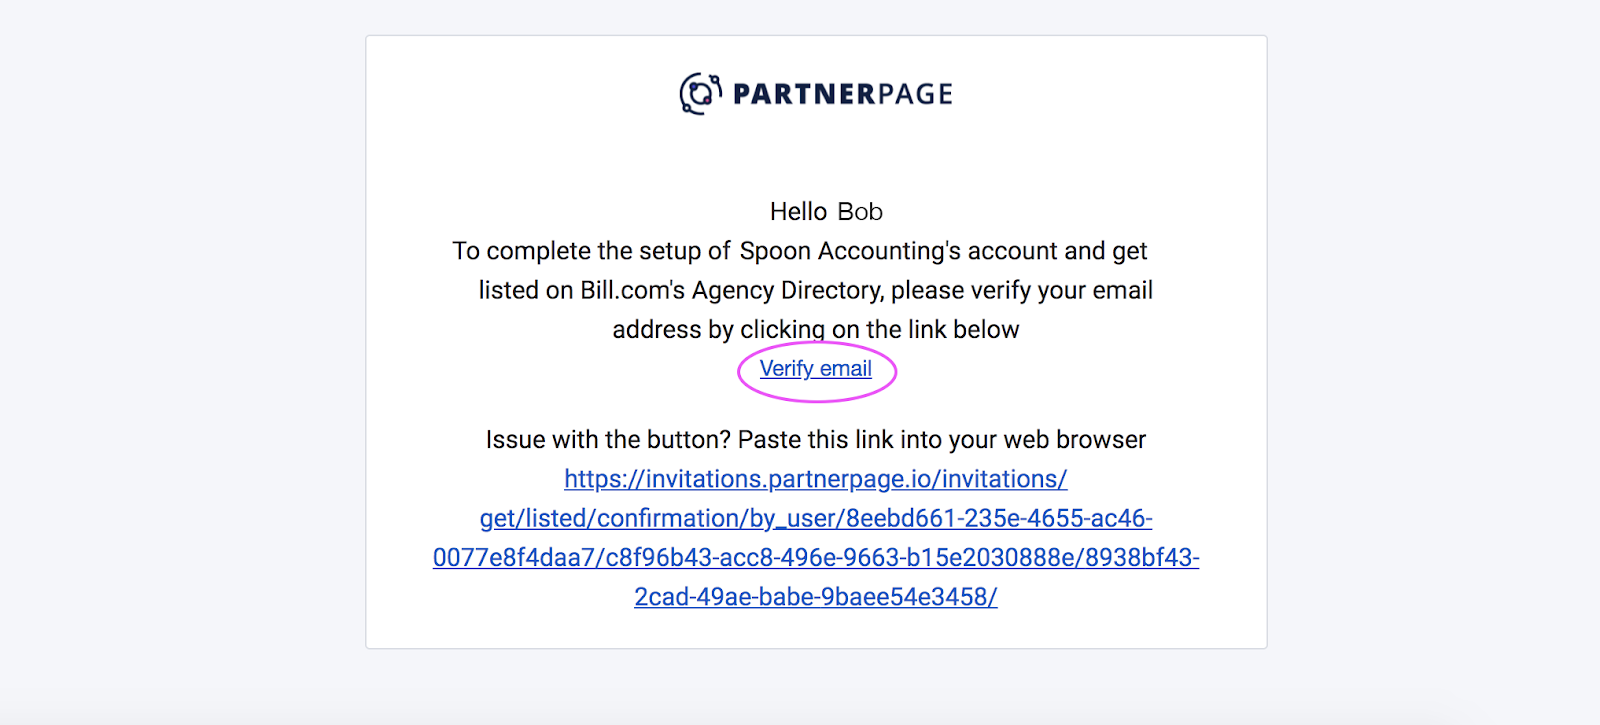Click the Hello Bob greeting text
Screen dimensions: 1600x725
pyautogui.click(x=826, y=212)
